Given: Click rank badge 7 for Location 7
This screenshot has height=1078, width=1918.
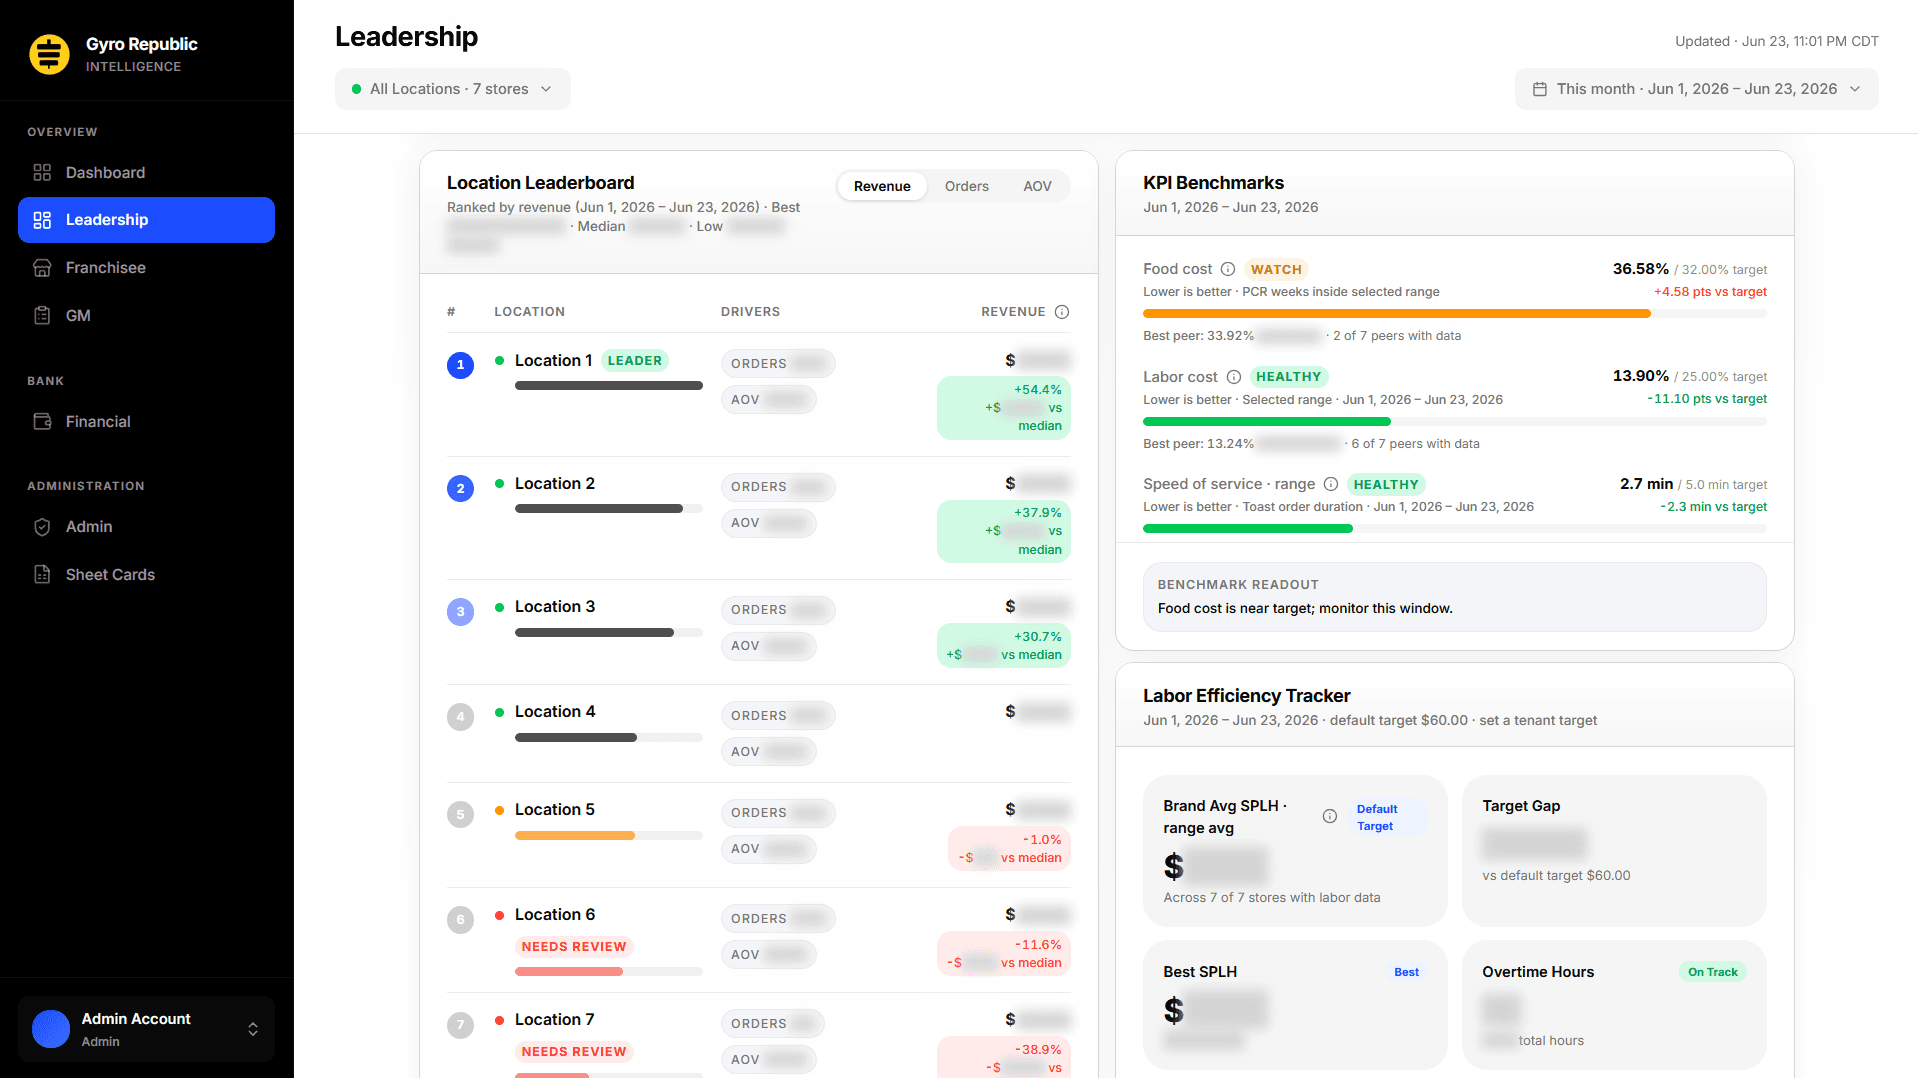Looking at the screenshot, I should [x=460, y=1025].
